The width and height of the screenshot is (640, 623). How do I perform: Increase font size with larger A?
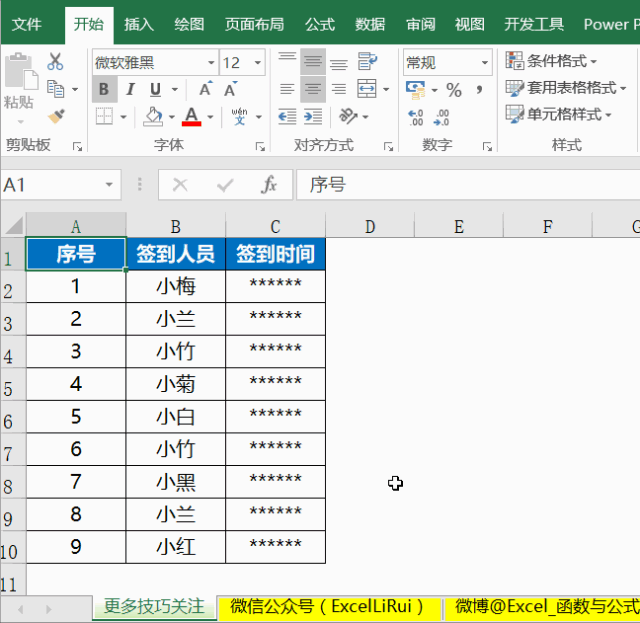(206, 89)
